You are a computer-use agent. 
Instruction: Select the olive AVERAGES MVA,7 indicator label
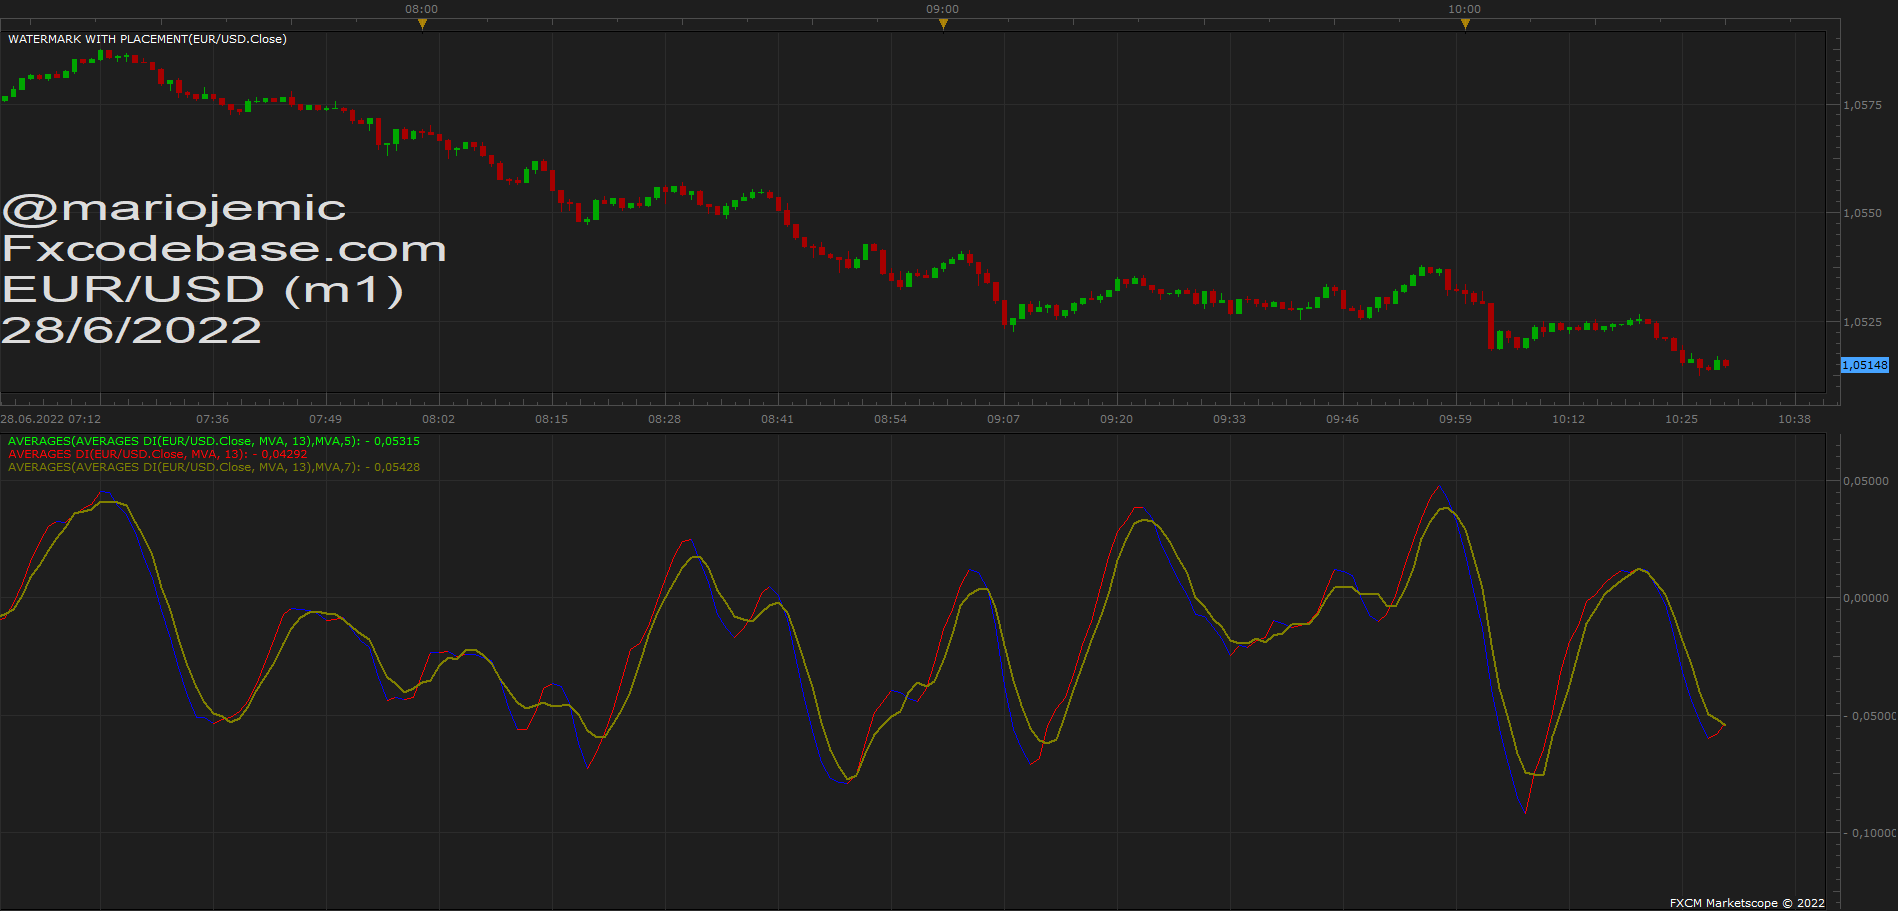214,467
